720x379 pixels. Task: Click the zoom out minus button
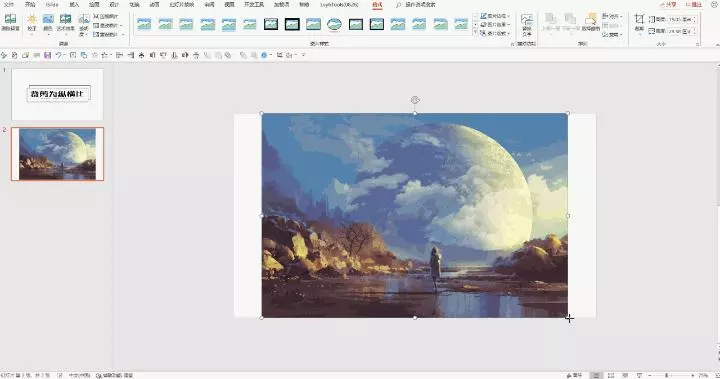(650, 375)
